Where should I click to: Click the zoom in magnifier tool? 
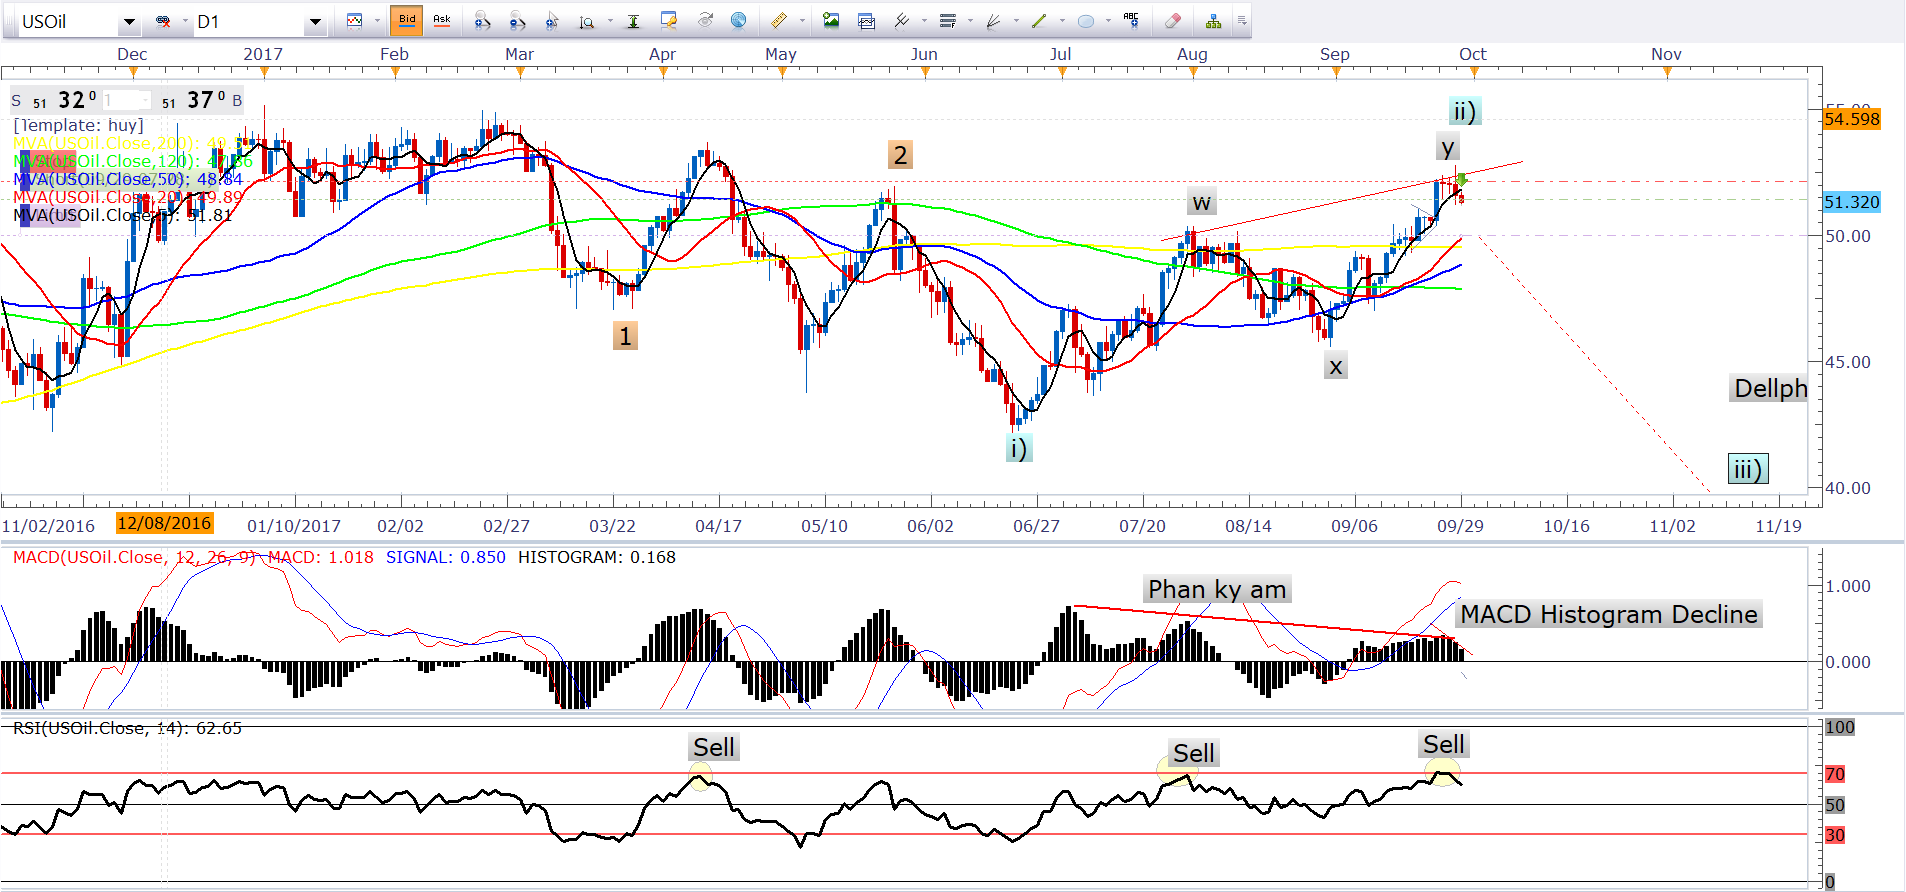click(x=481, y=21)
